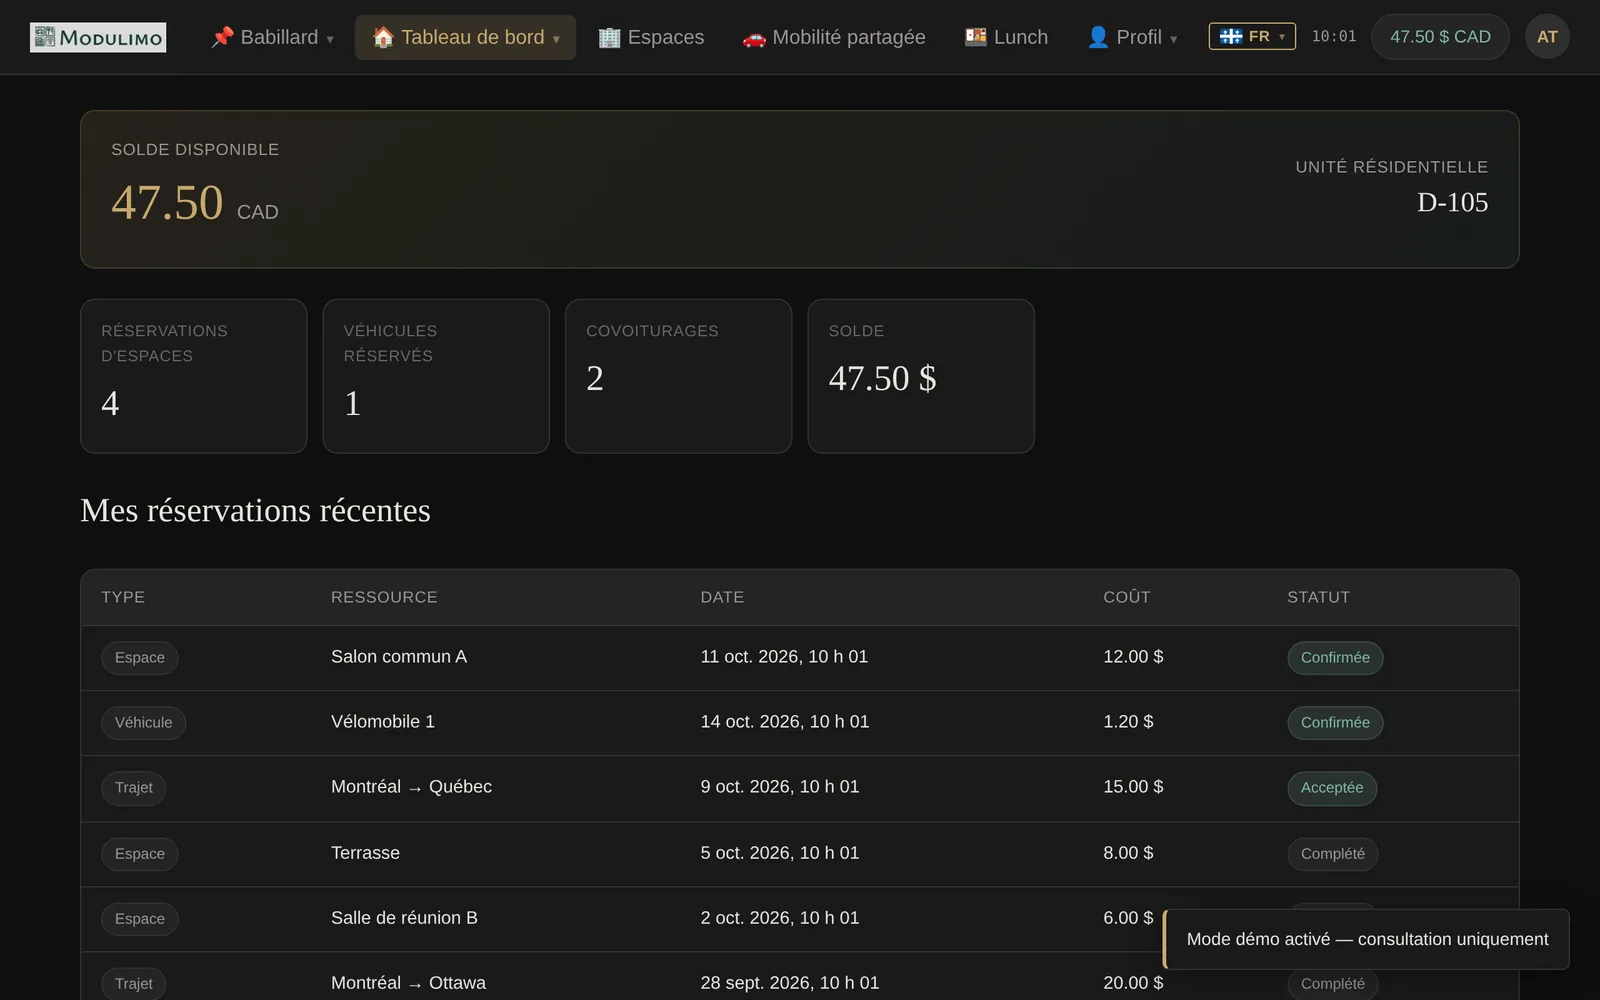The width and height of the screenshot is (1600, 1000).
Task: Select the Covoiturages stat card
Action: pos(678,376)
